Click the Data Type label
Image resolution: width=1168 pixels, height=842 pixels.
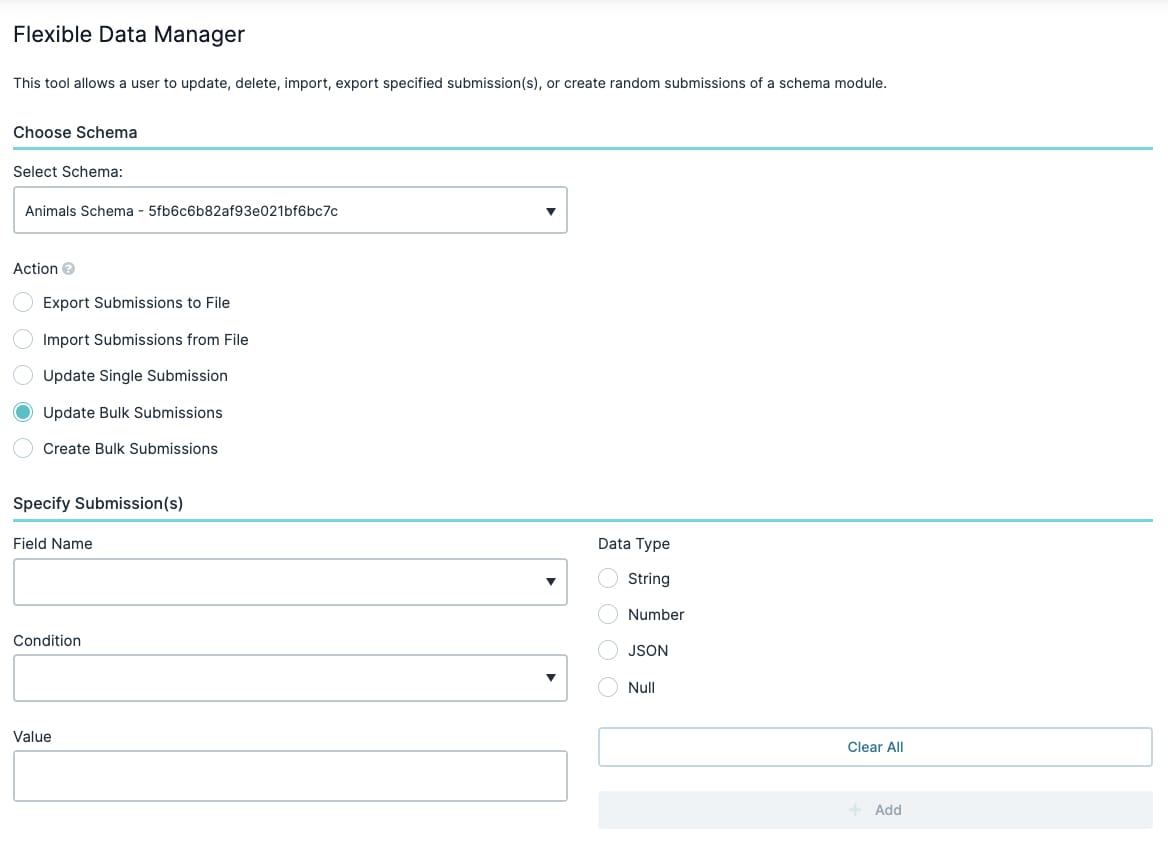click(634, 544)
